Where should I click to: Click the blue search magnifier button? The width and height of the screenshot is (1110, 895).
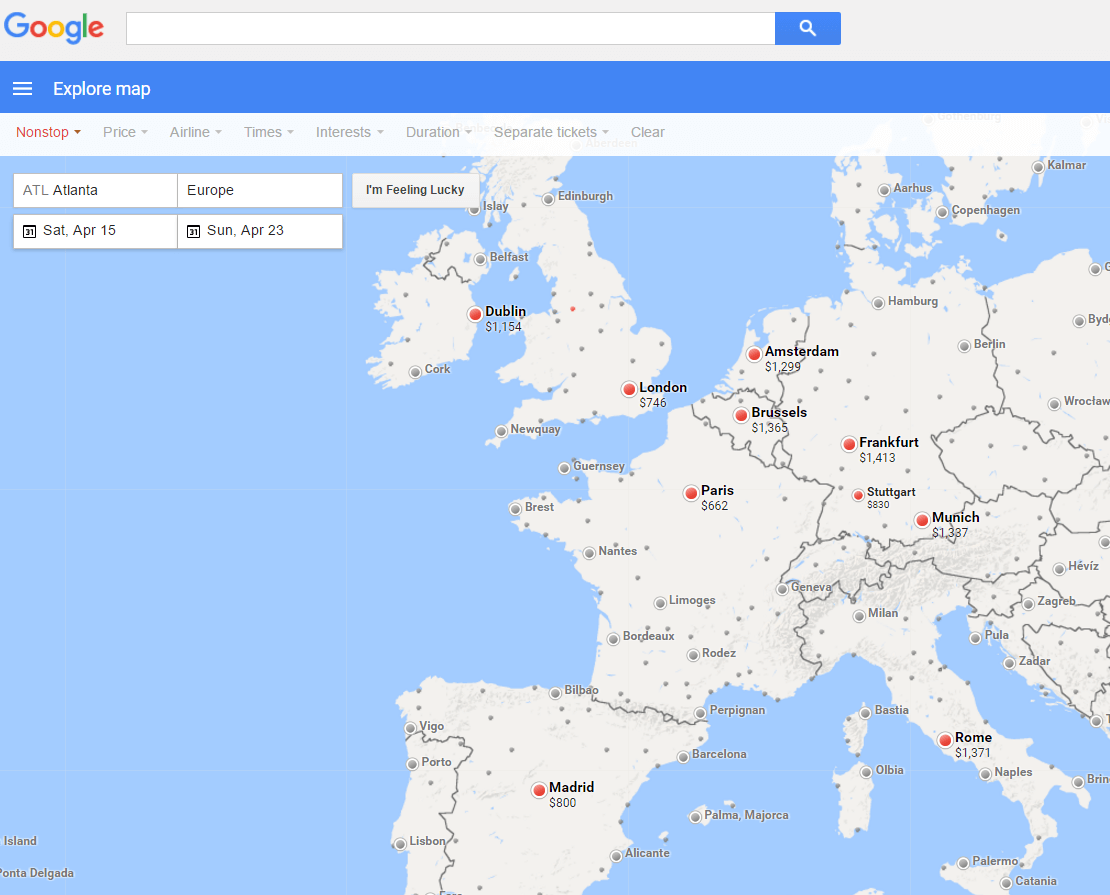(807, 29)
